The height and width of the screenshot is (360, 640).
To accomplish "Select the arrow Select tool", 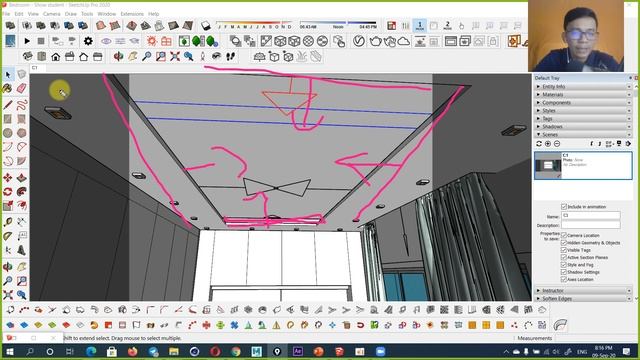I will tap(8, 75).
